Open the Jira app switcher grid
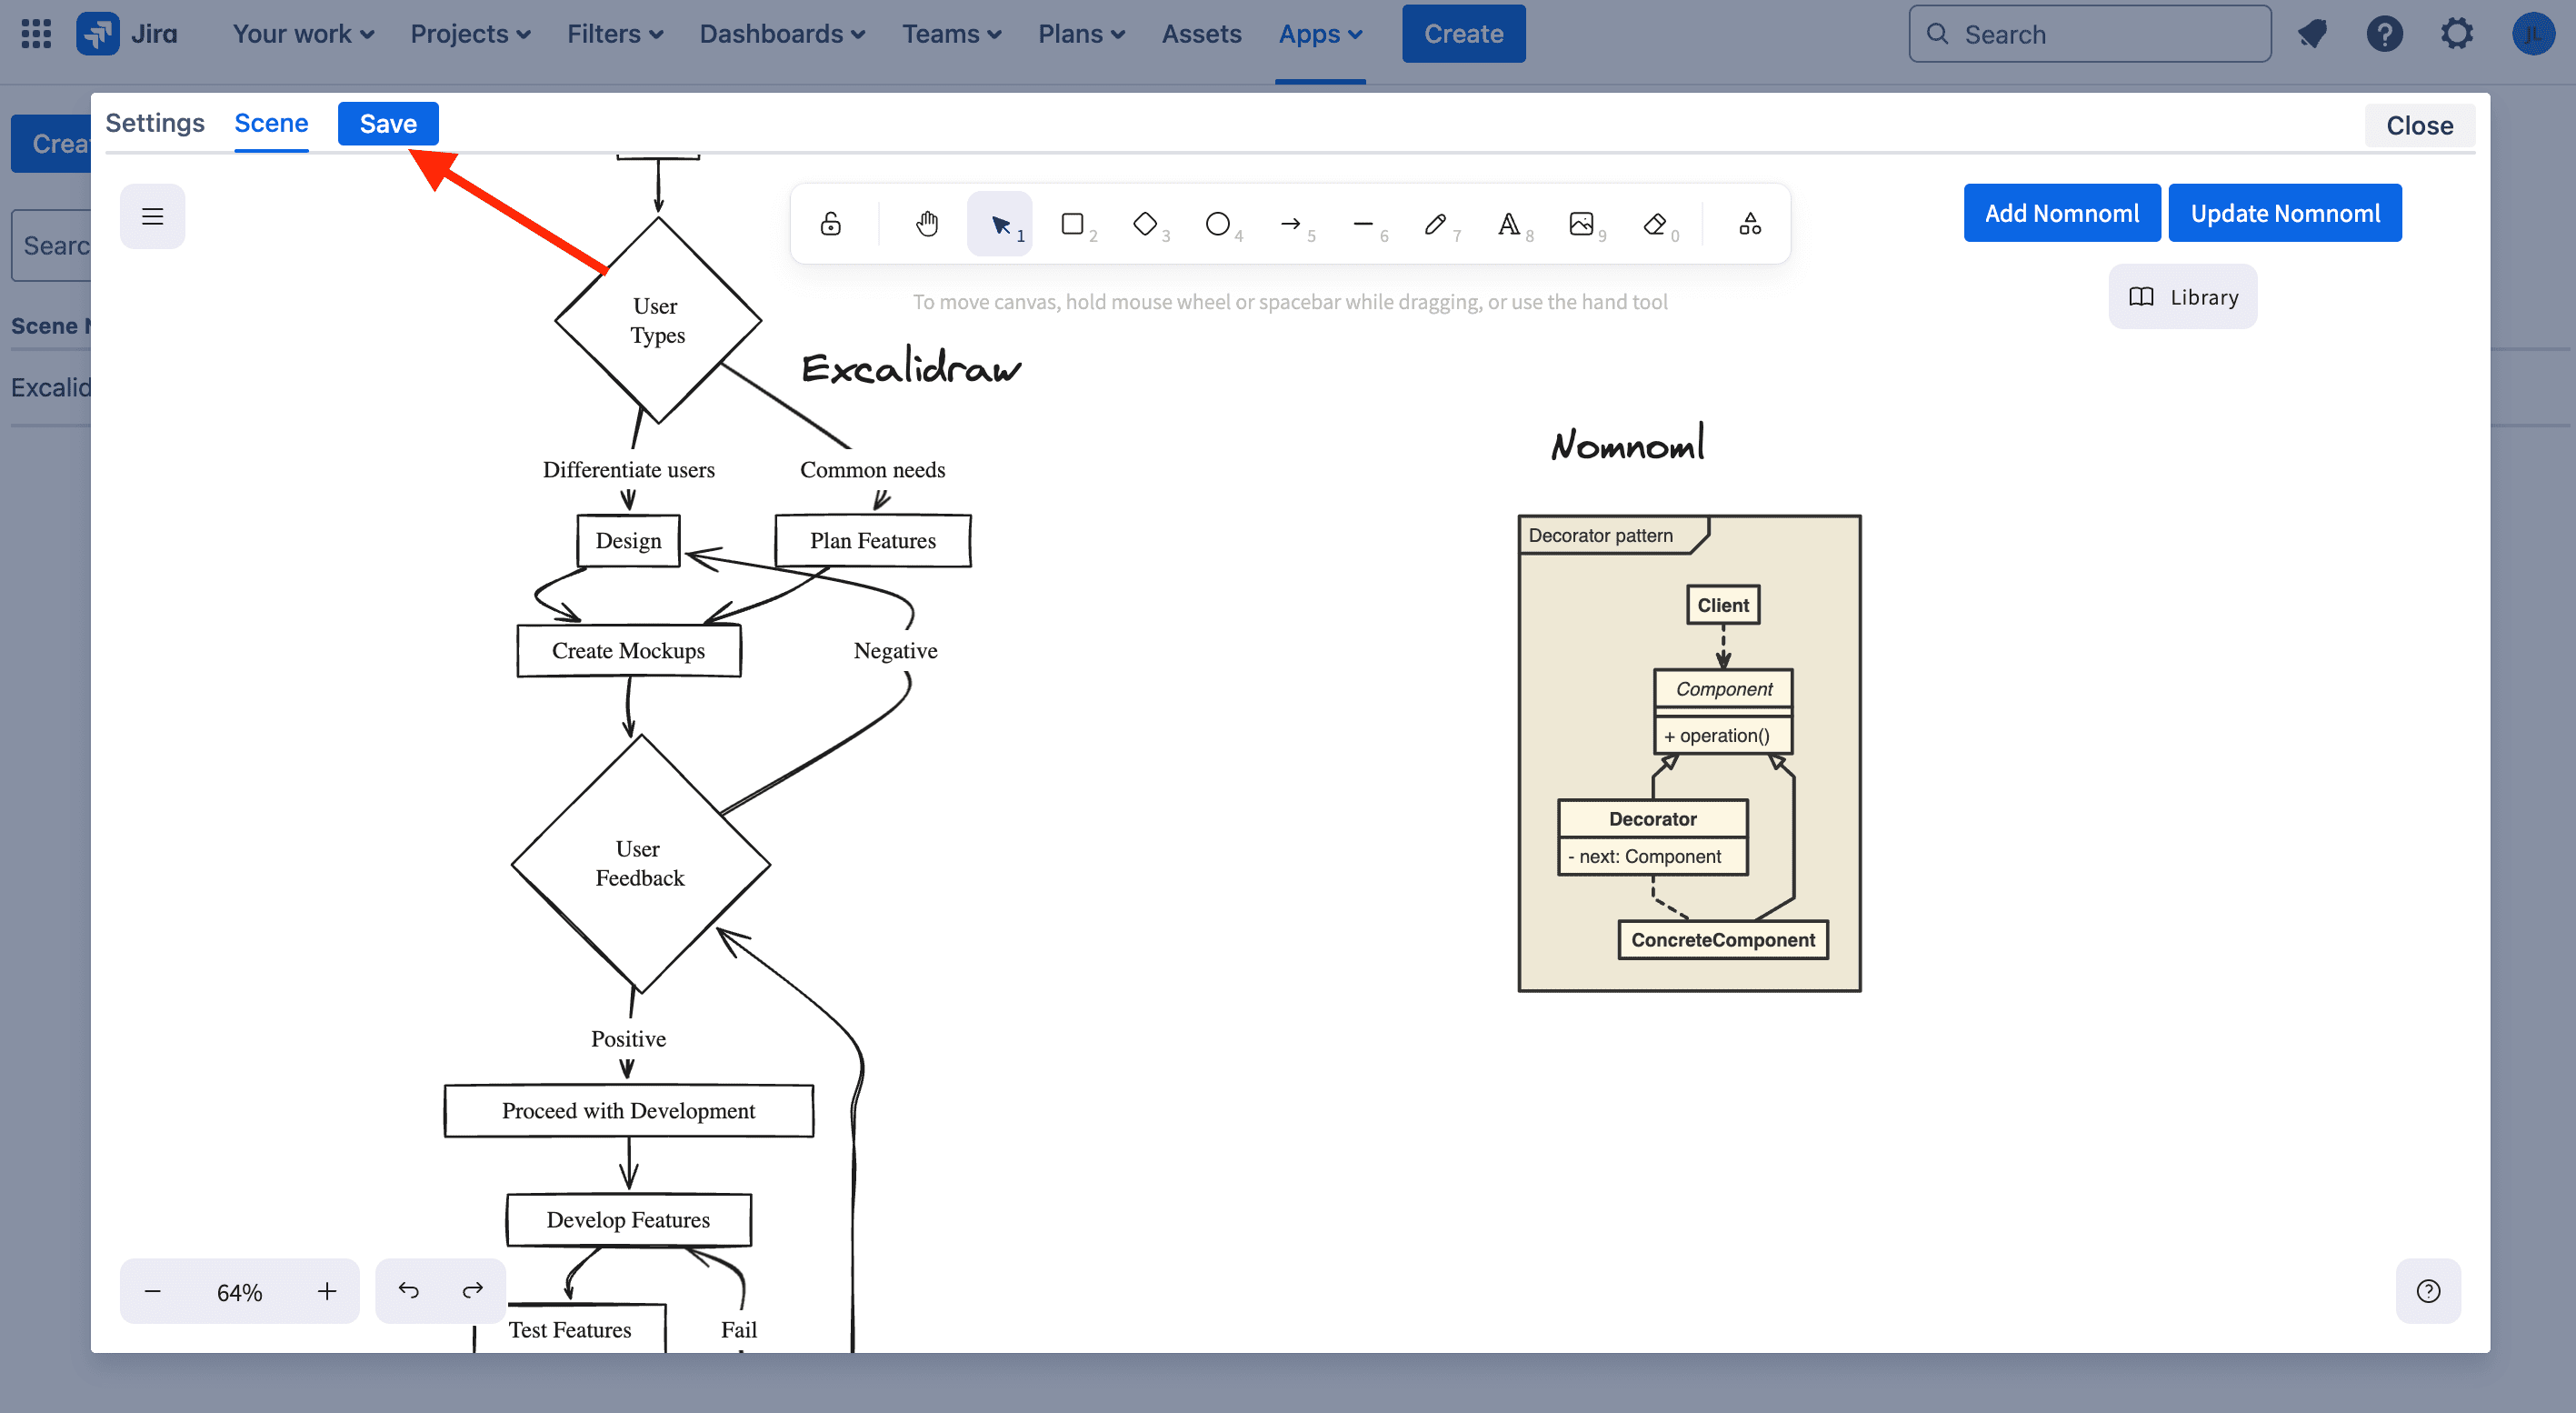Image resolution: width=2576 pixels, height=1413 pixels. coord(36,34)
